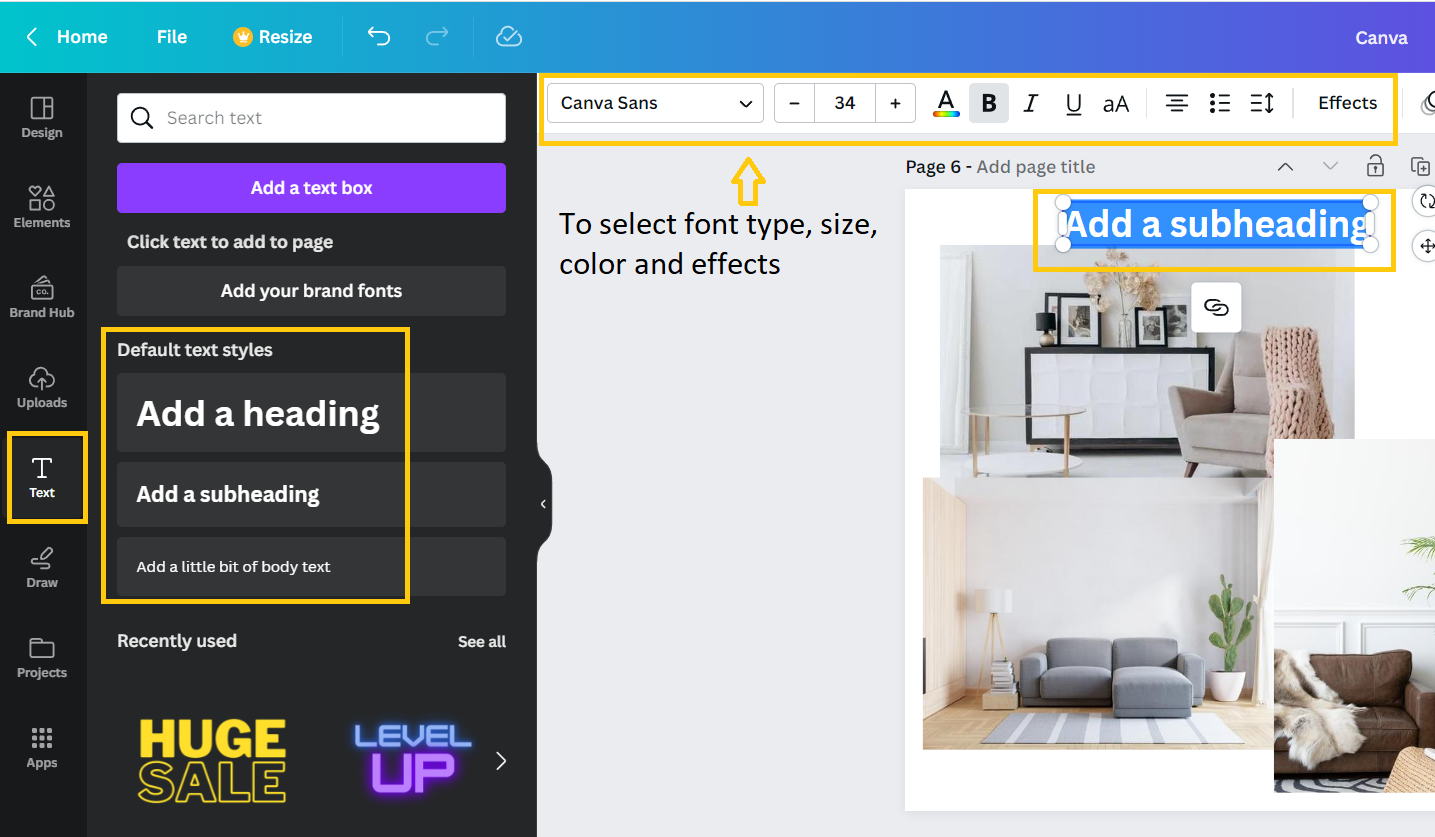Image resolution: width=1435 pixels, height=837 pixels.
Task: Click See all recently used
Action: (482, 642)
